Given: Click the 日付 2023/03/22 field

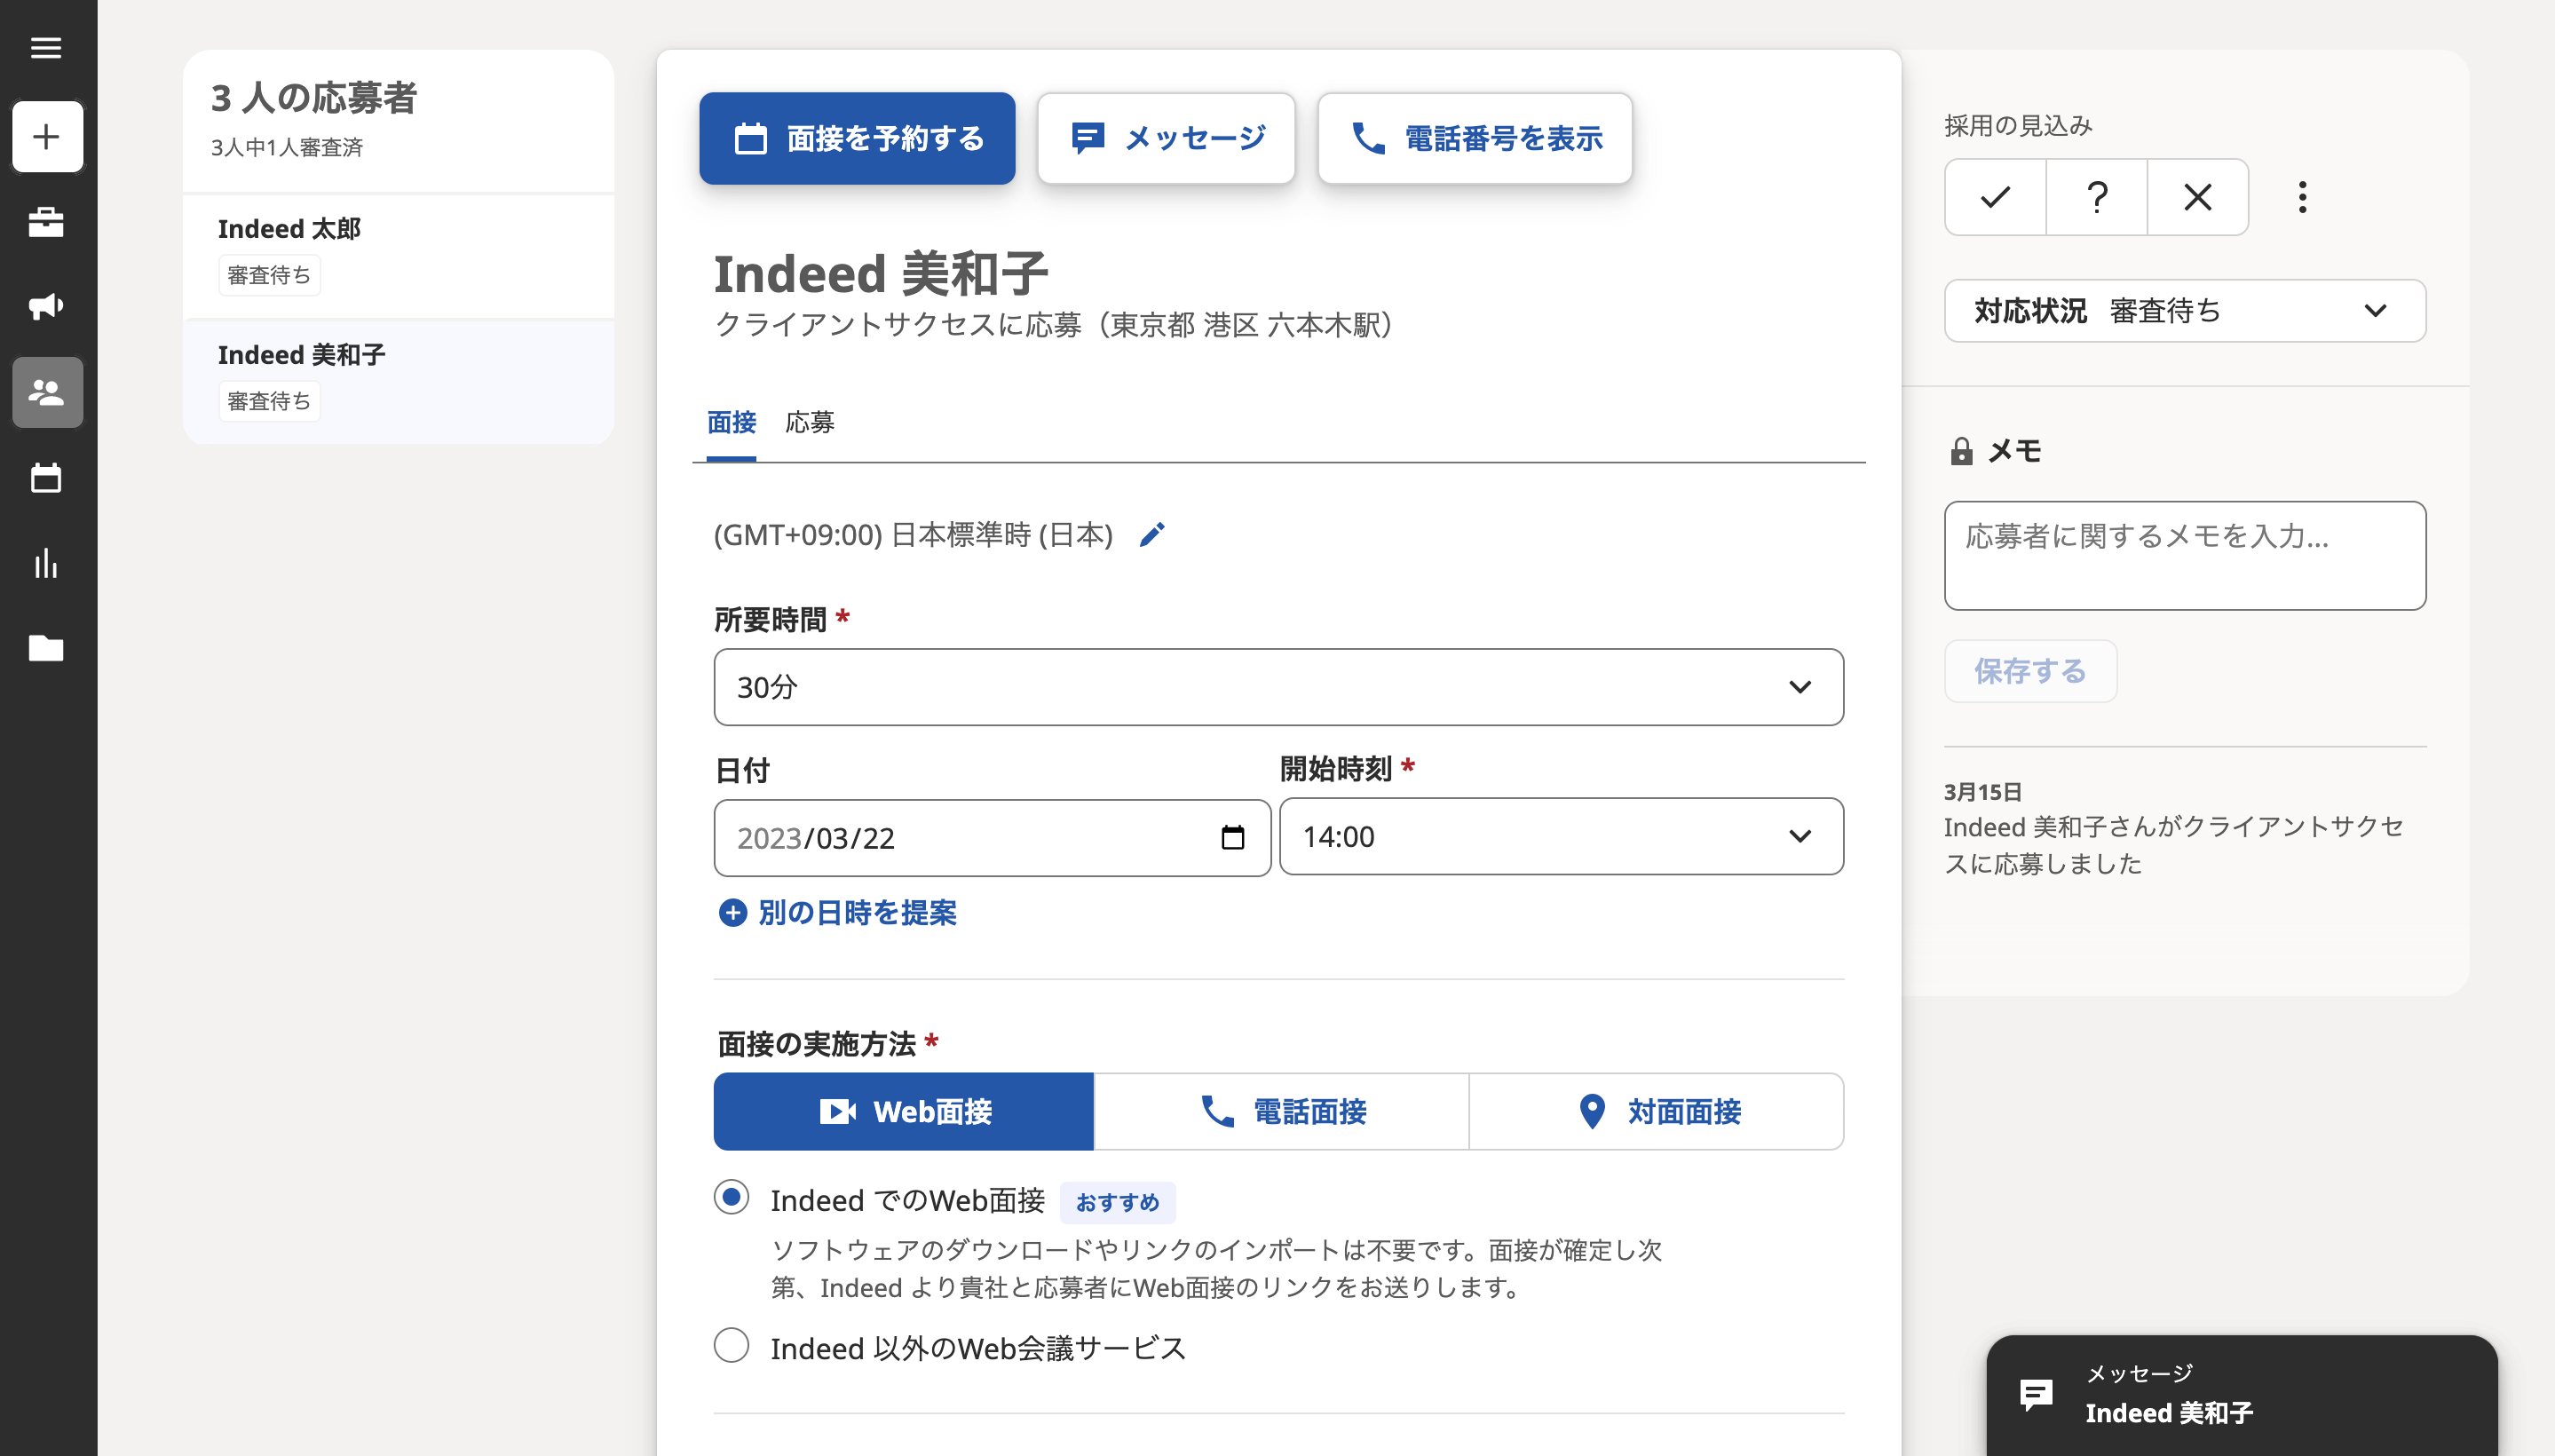Looking at the screenshot, I should (992, 837).
